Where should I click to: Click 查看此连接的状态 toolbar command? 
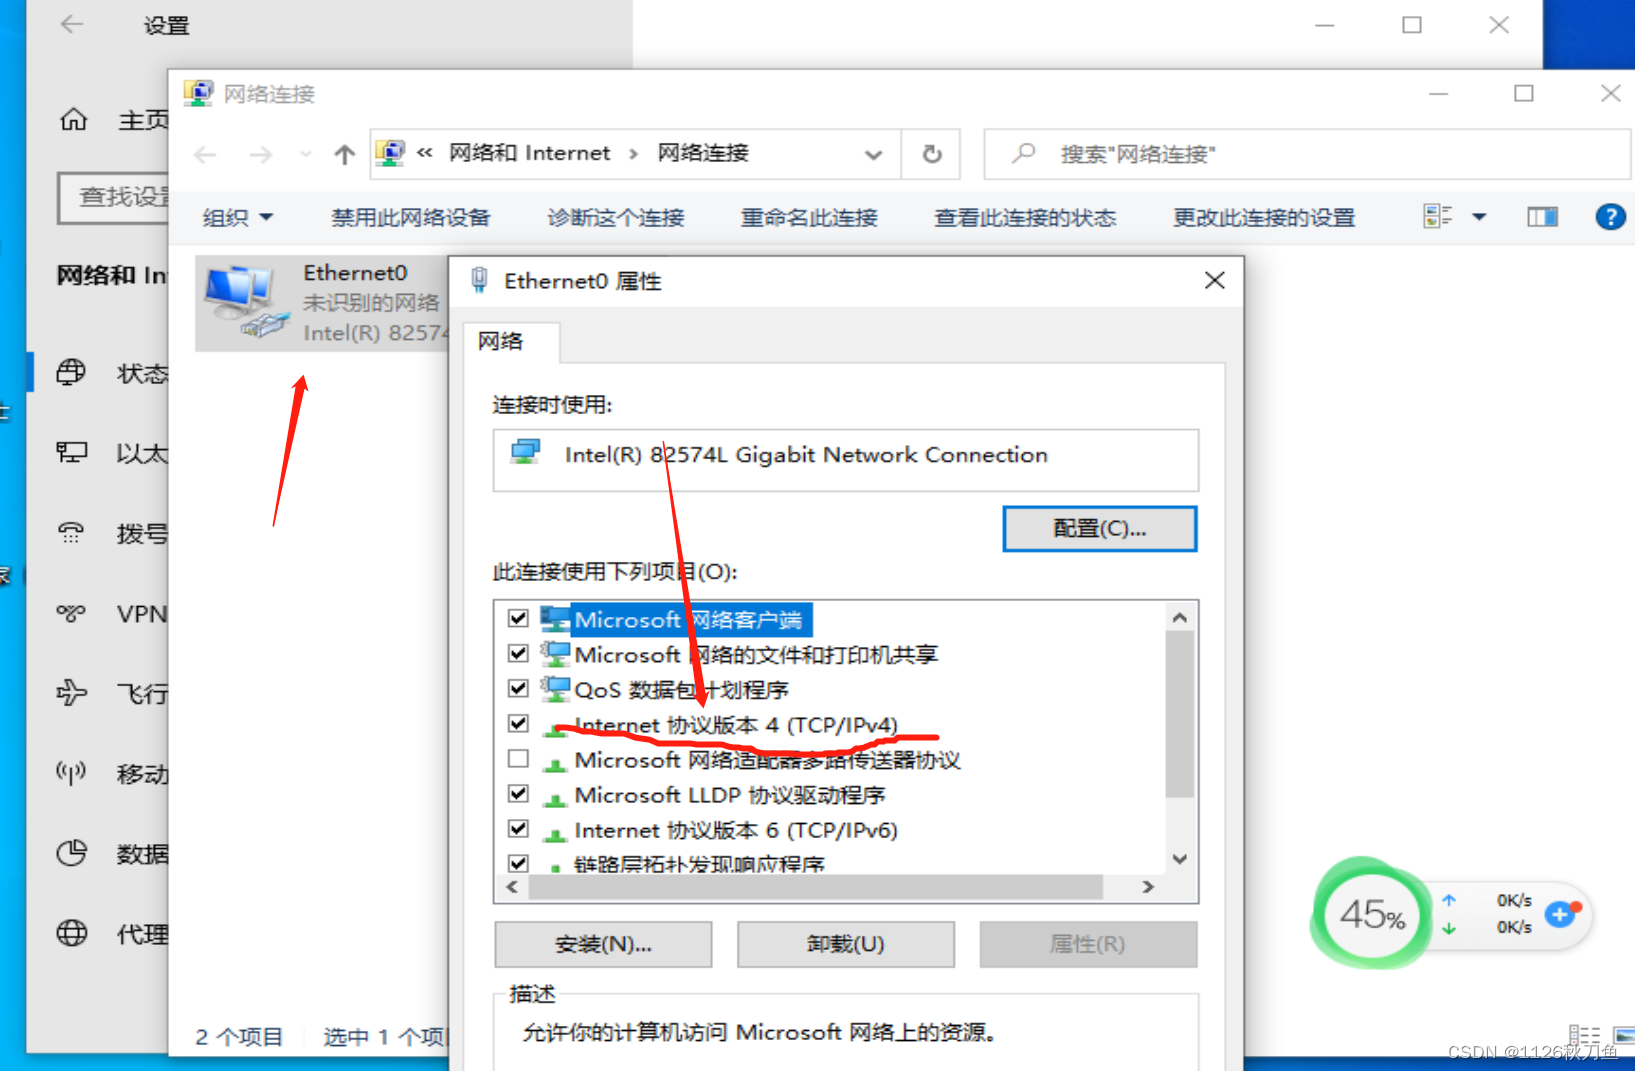[x=1025, y=217]
